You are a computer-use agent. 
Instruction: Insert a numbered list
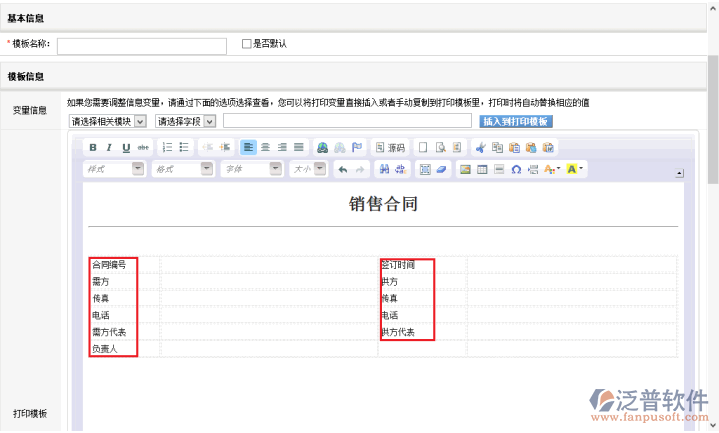pos(167,147)
